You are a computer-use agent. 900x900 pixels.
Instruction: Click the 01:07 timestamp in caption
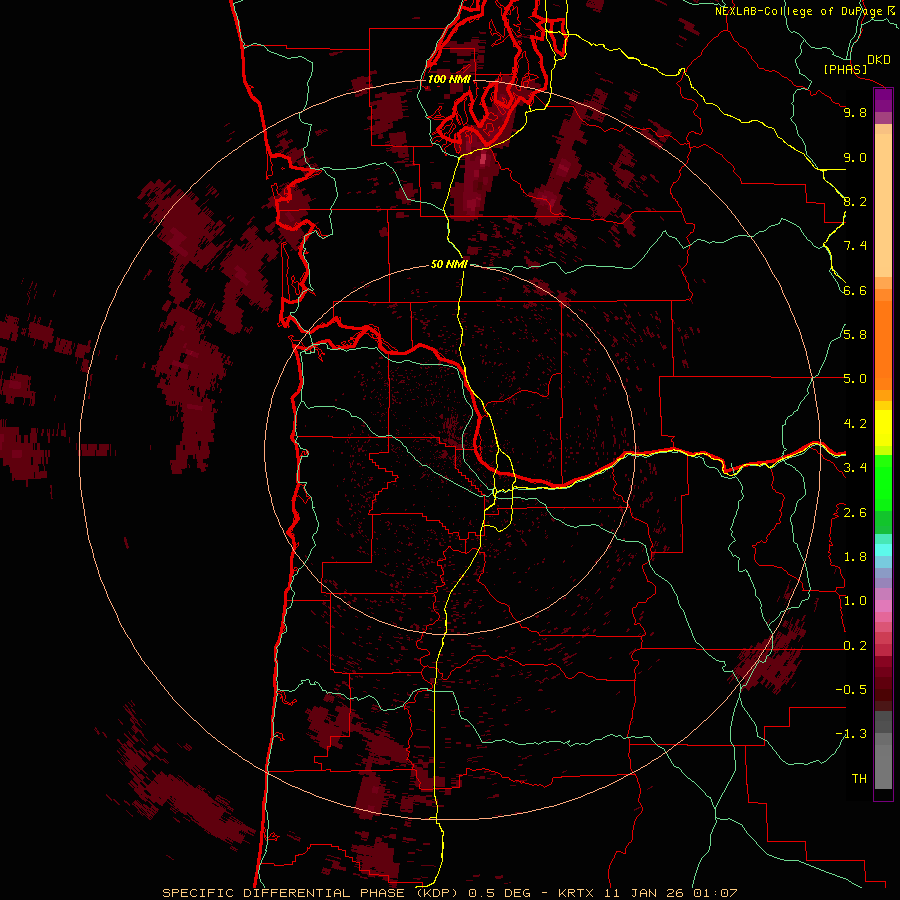click(715, 893)
